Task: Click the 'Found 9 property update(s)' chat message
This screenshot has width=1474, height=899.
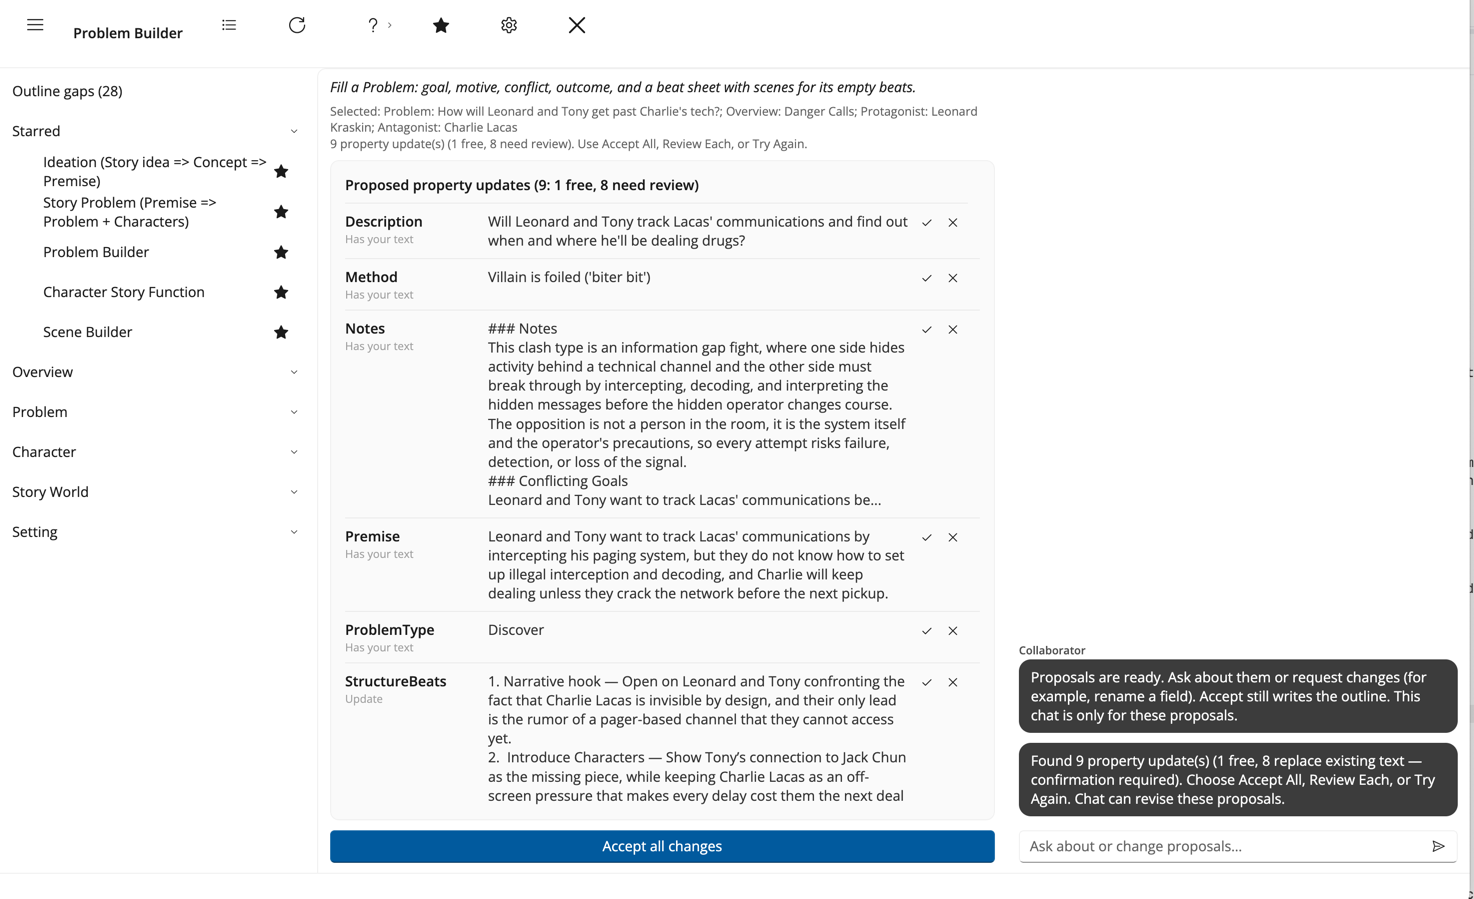Action: (1238, 779)
